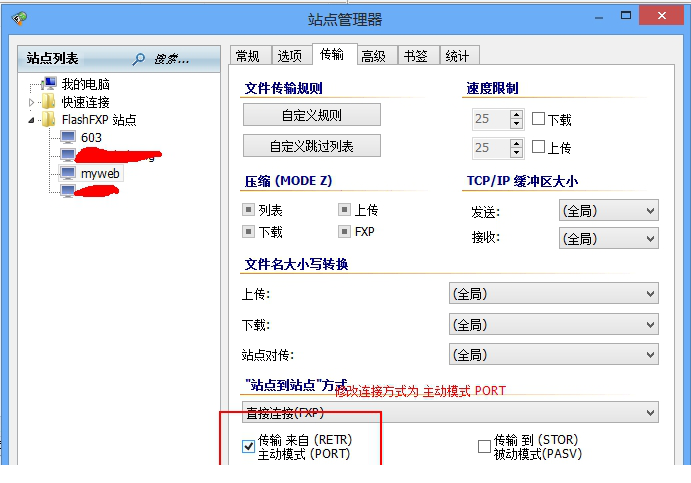This screenshot has width=691, height=483.
Task: Expand the 快速连接 tree node
Action: [x=31, y=102]
